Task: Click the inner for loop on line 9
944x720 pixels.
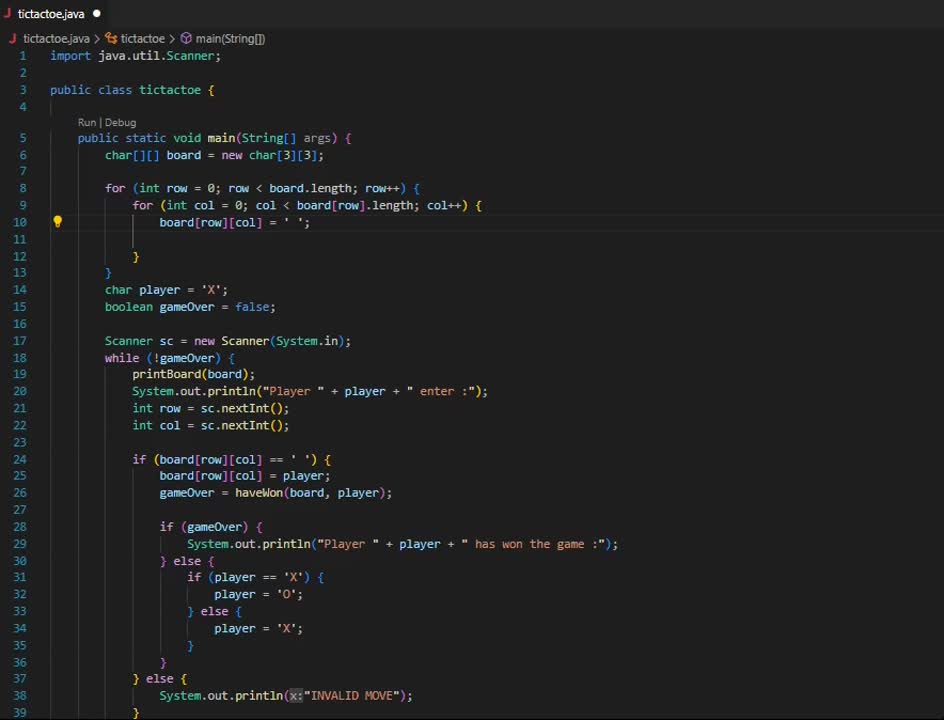Action: [x=307, y=205]
